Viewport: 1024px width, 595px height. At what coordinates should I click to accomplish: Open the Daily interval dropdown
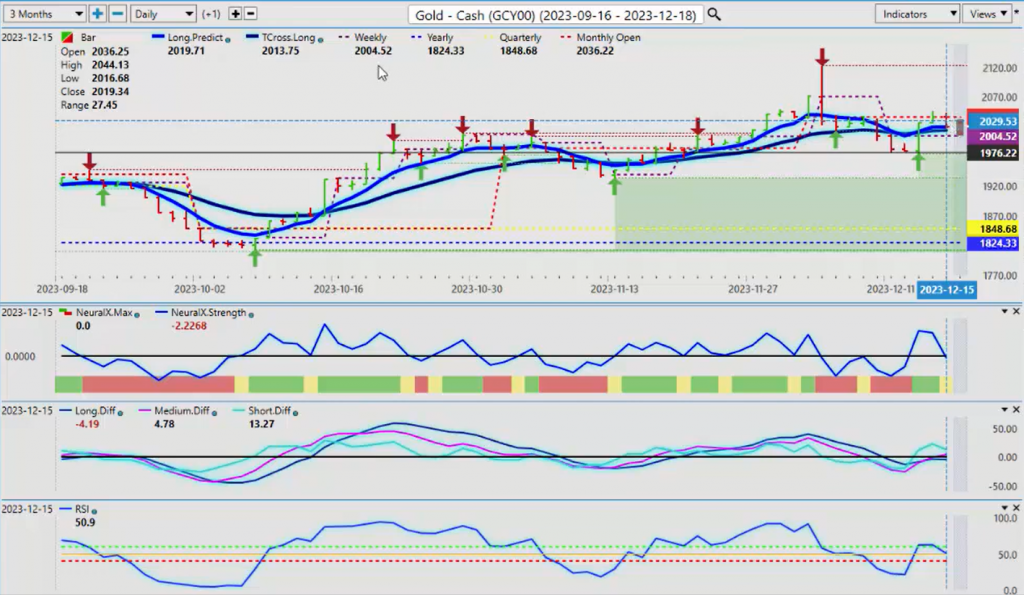[163, 14]
